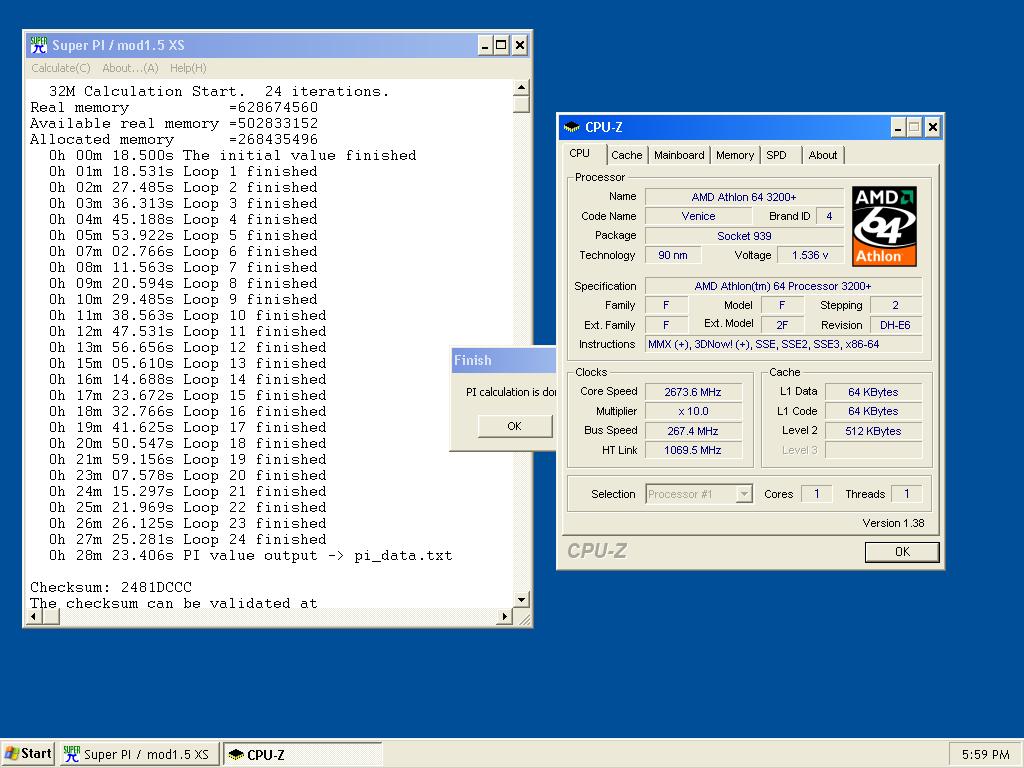Click the Windows Start button
Image resolution: width=1024 pixels, height=768 pixels.
coord(27,754)
